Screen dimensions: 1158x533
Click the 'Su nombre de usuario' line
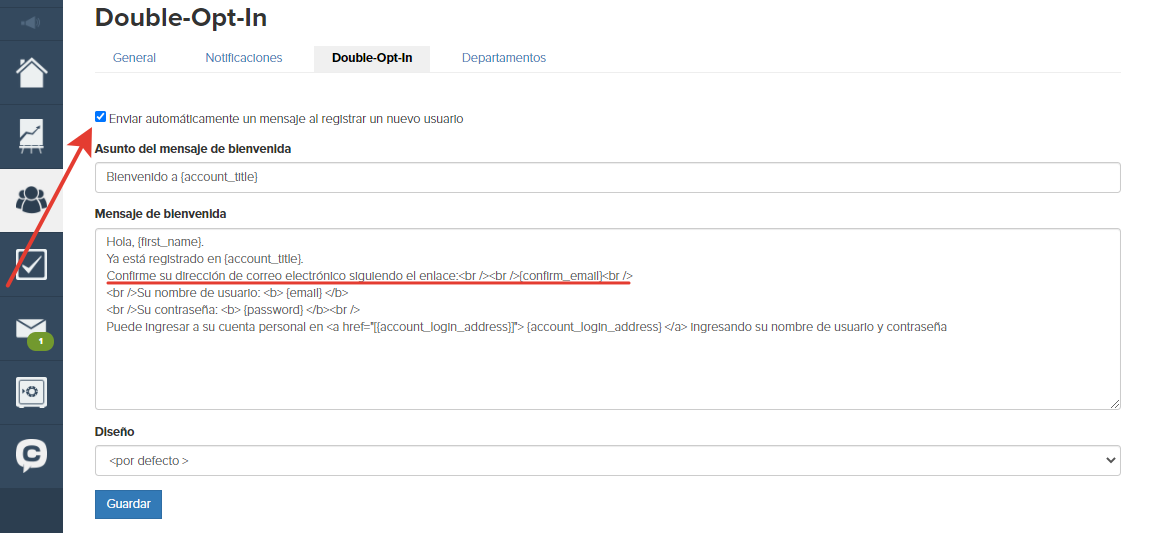[x=227, y=292]
